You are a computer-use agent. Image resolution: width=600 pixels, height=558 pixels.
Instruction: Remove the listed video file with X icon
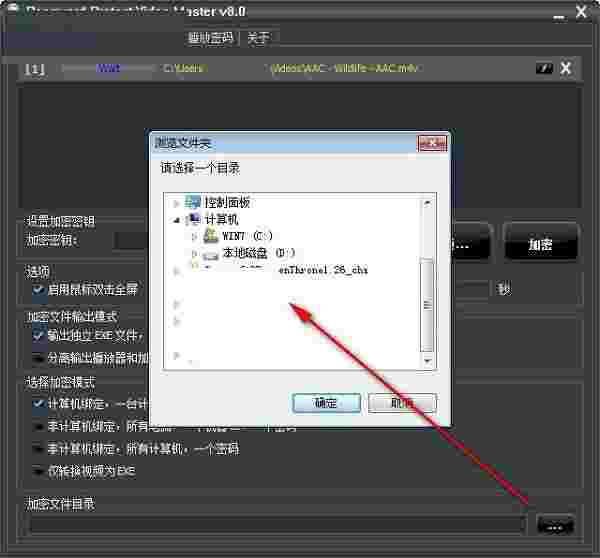coord(566,69)
